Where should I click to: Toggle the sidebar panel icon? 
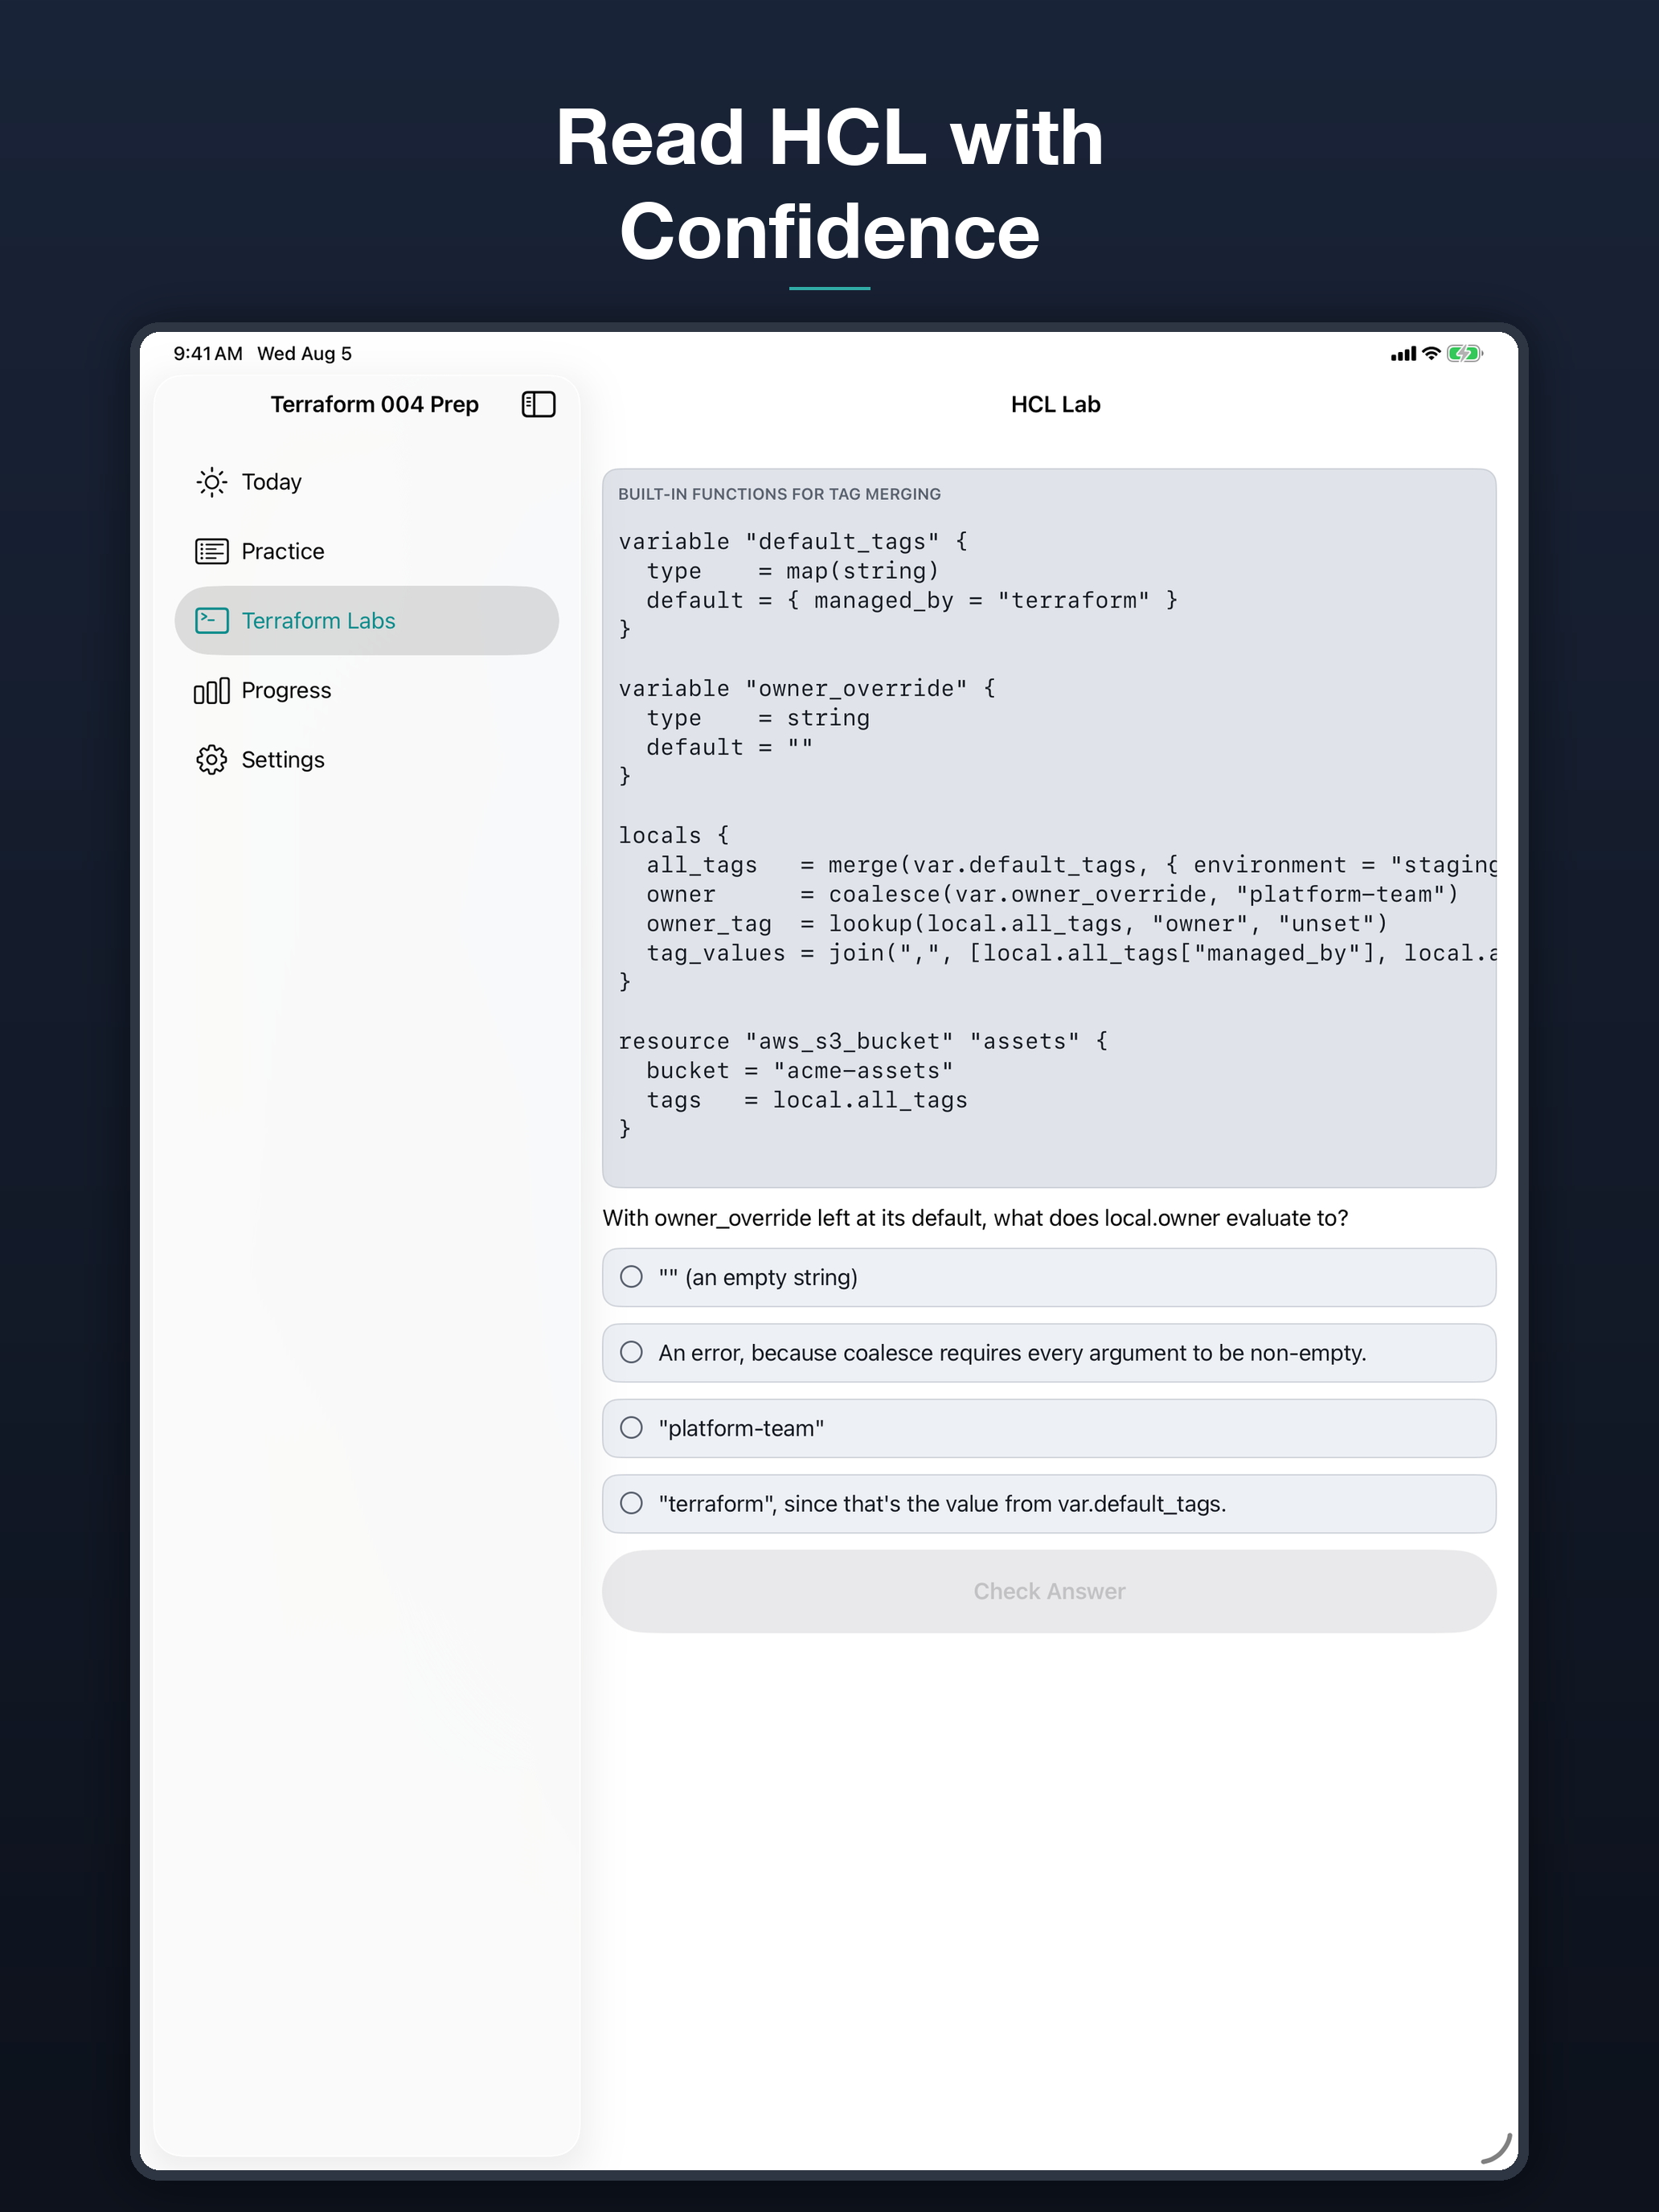click(x=538, y=404)
